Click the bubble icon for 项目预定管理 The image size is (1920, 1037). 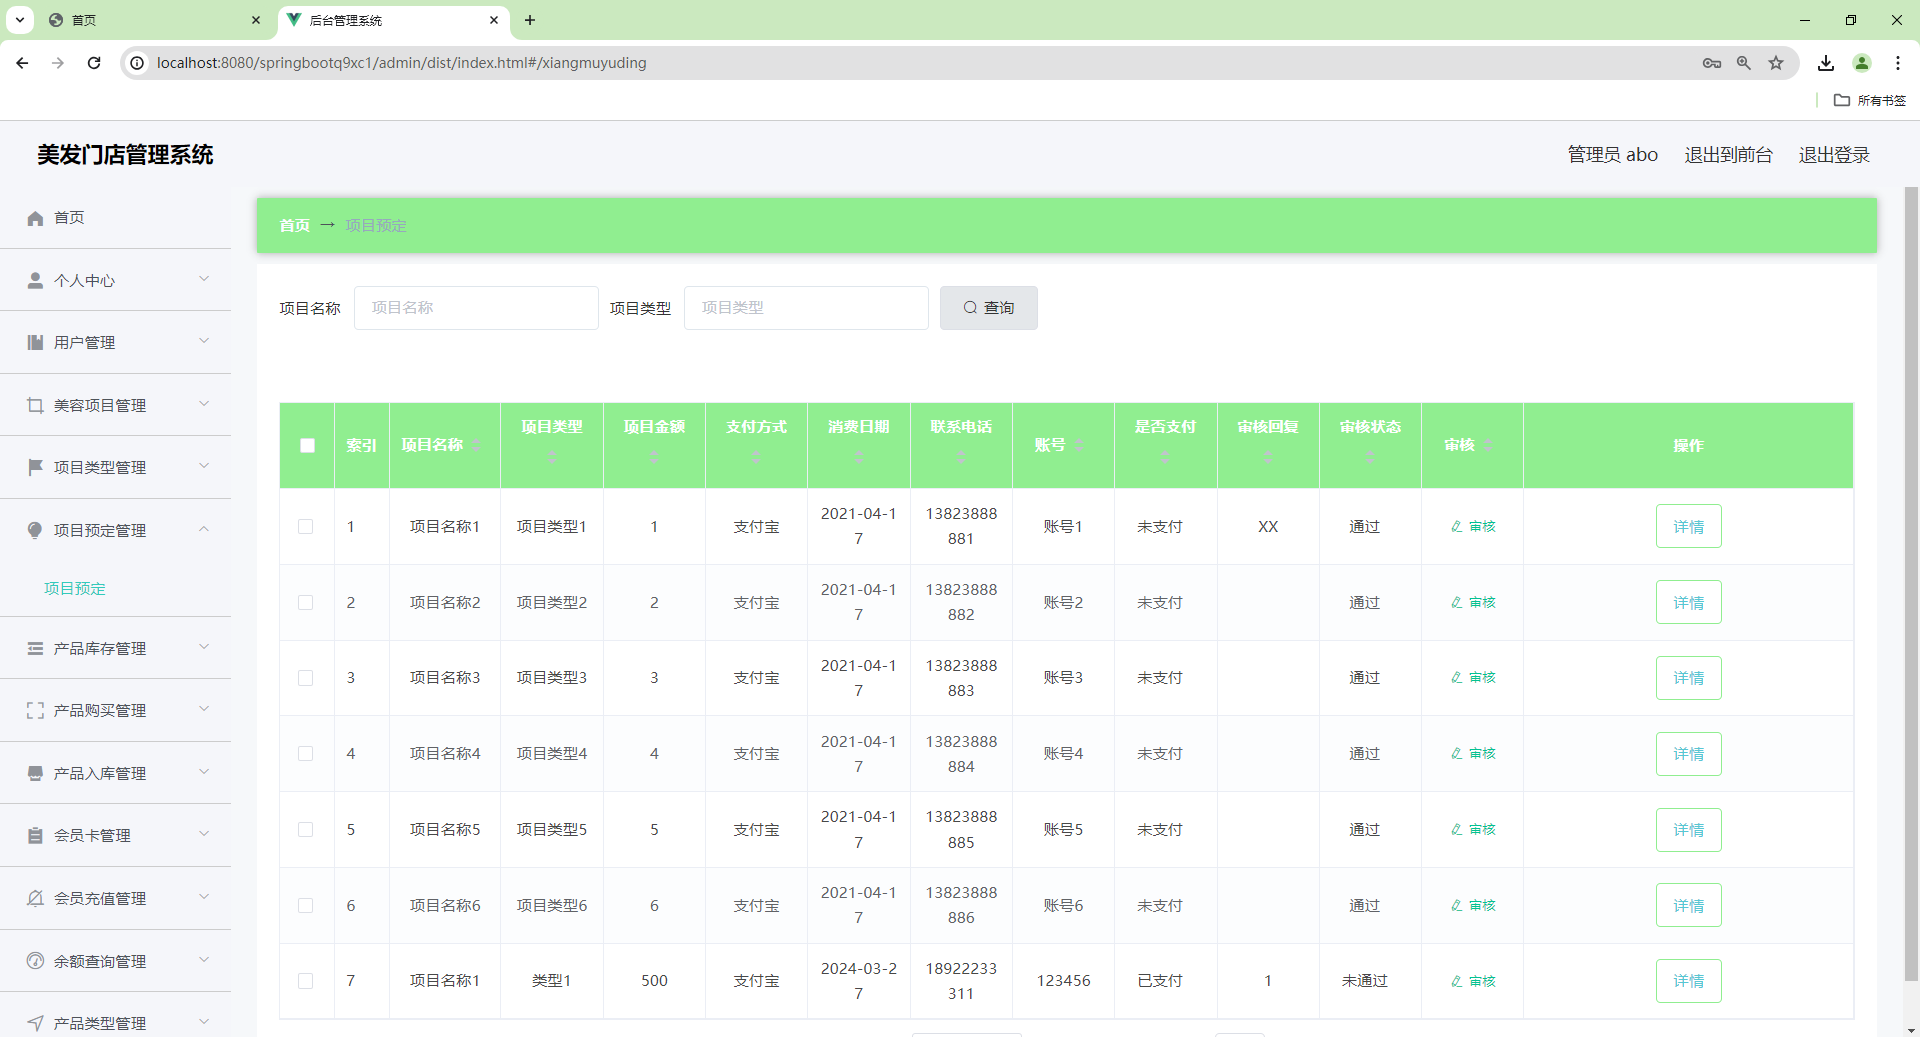pos(35,530)
